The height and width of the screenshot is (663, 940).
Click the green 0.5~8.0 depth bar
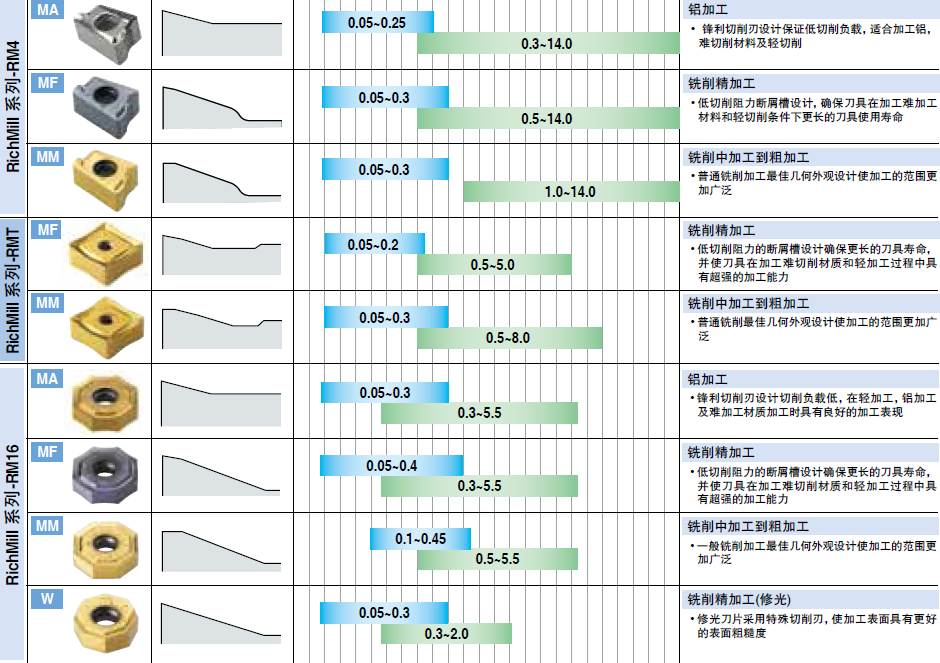(x=509, y=338)
